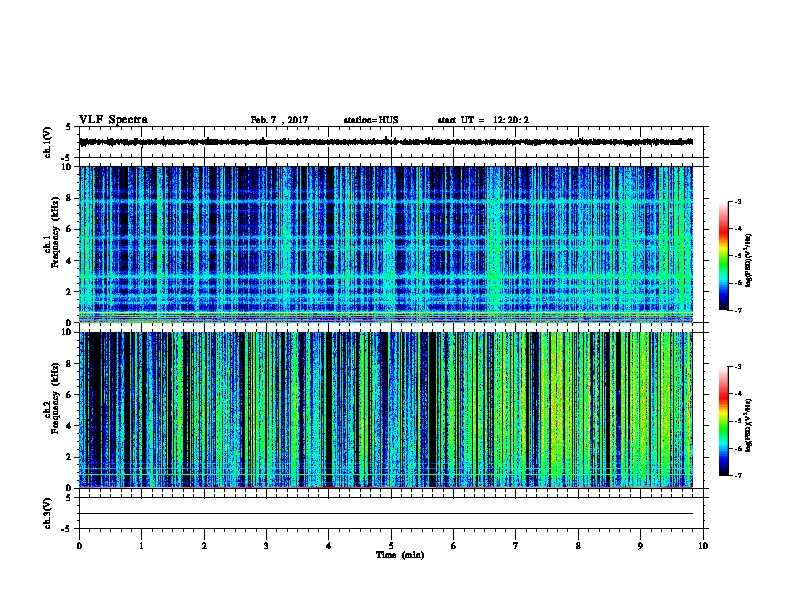Click the "10" tick on the time axis
The image size is (792, 612).
click(x=703, y=546)
